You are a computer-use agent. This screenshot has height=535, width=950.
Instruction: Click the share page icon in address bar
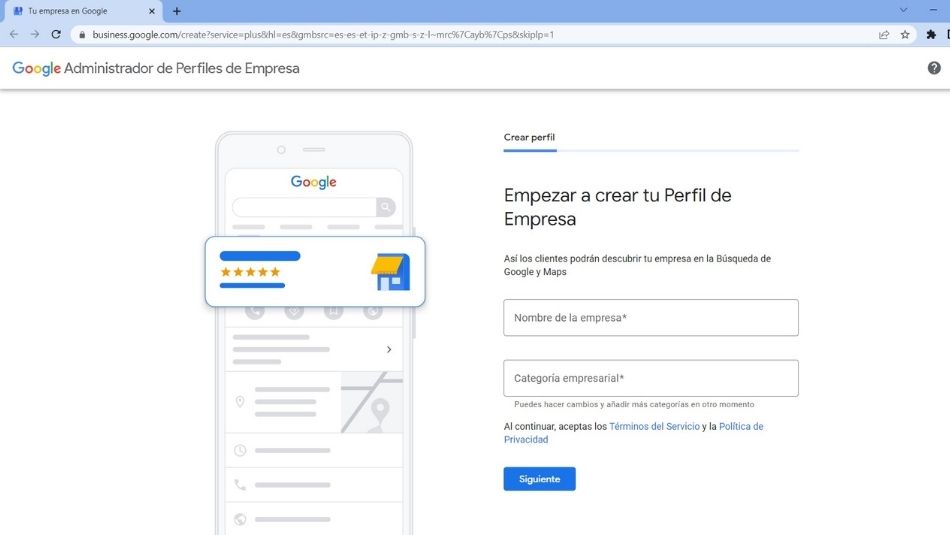(x=884, y=34)
